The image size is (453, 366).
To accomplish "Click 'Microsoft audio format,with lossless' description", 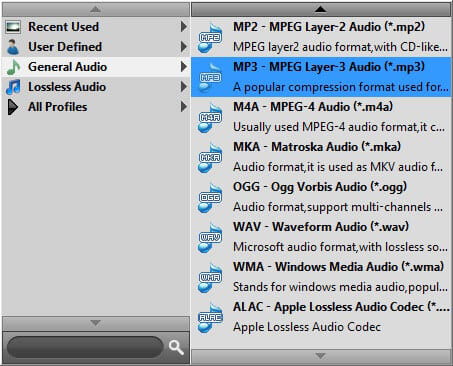I will (340, 247).
